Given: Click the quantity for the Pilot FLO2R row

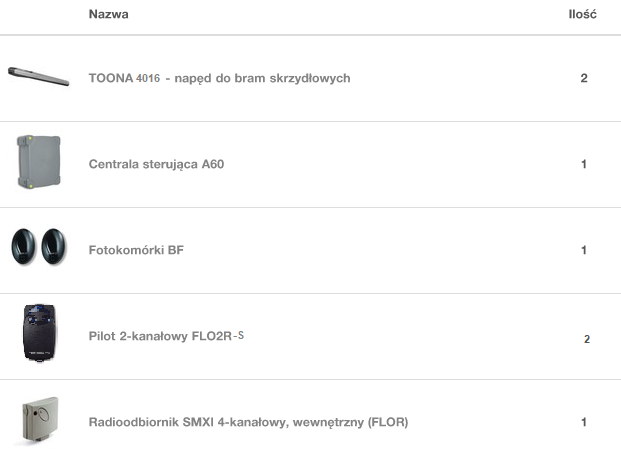Looking at the screenshot, I should point(587,339).
